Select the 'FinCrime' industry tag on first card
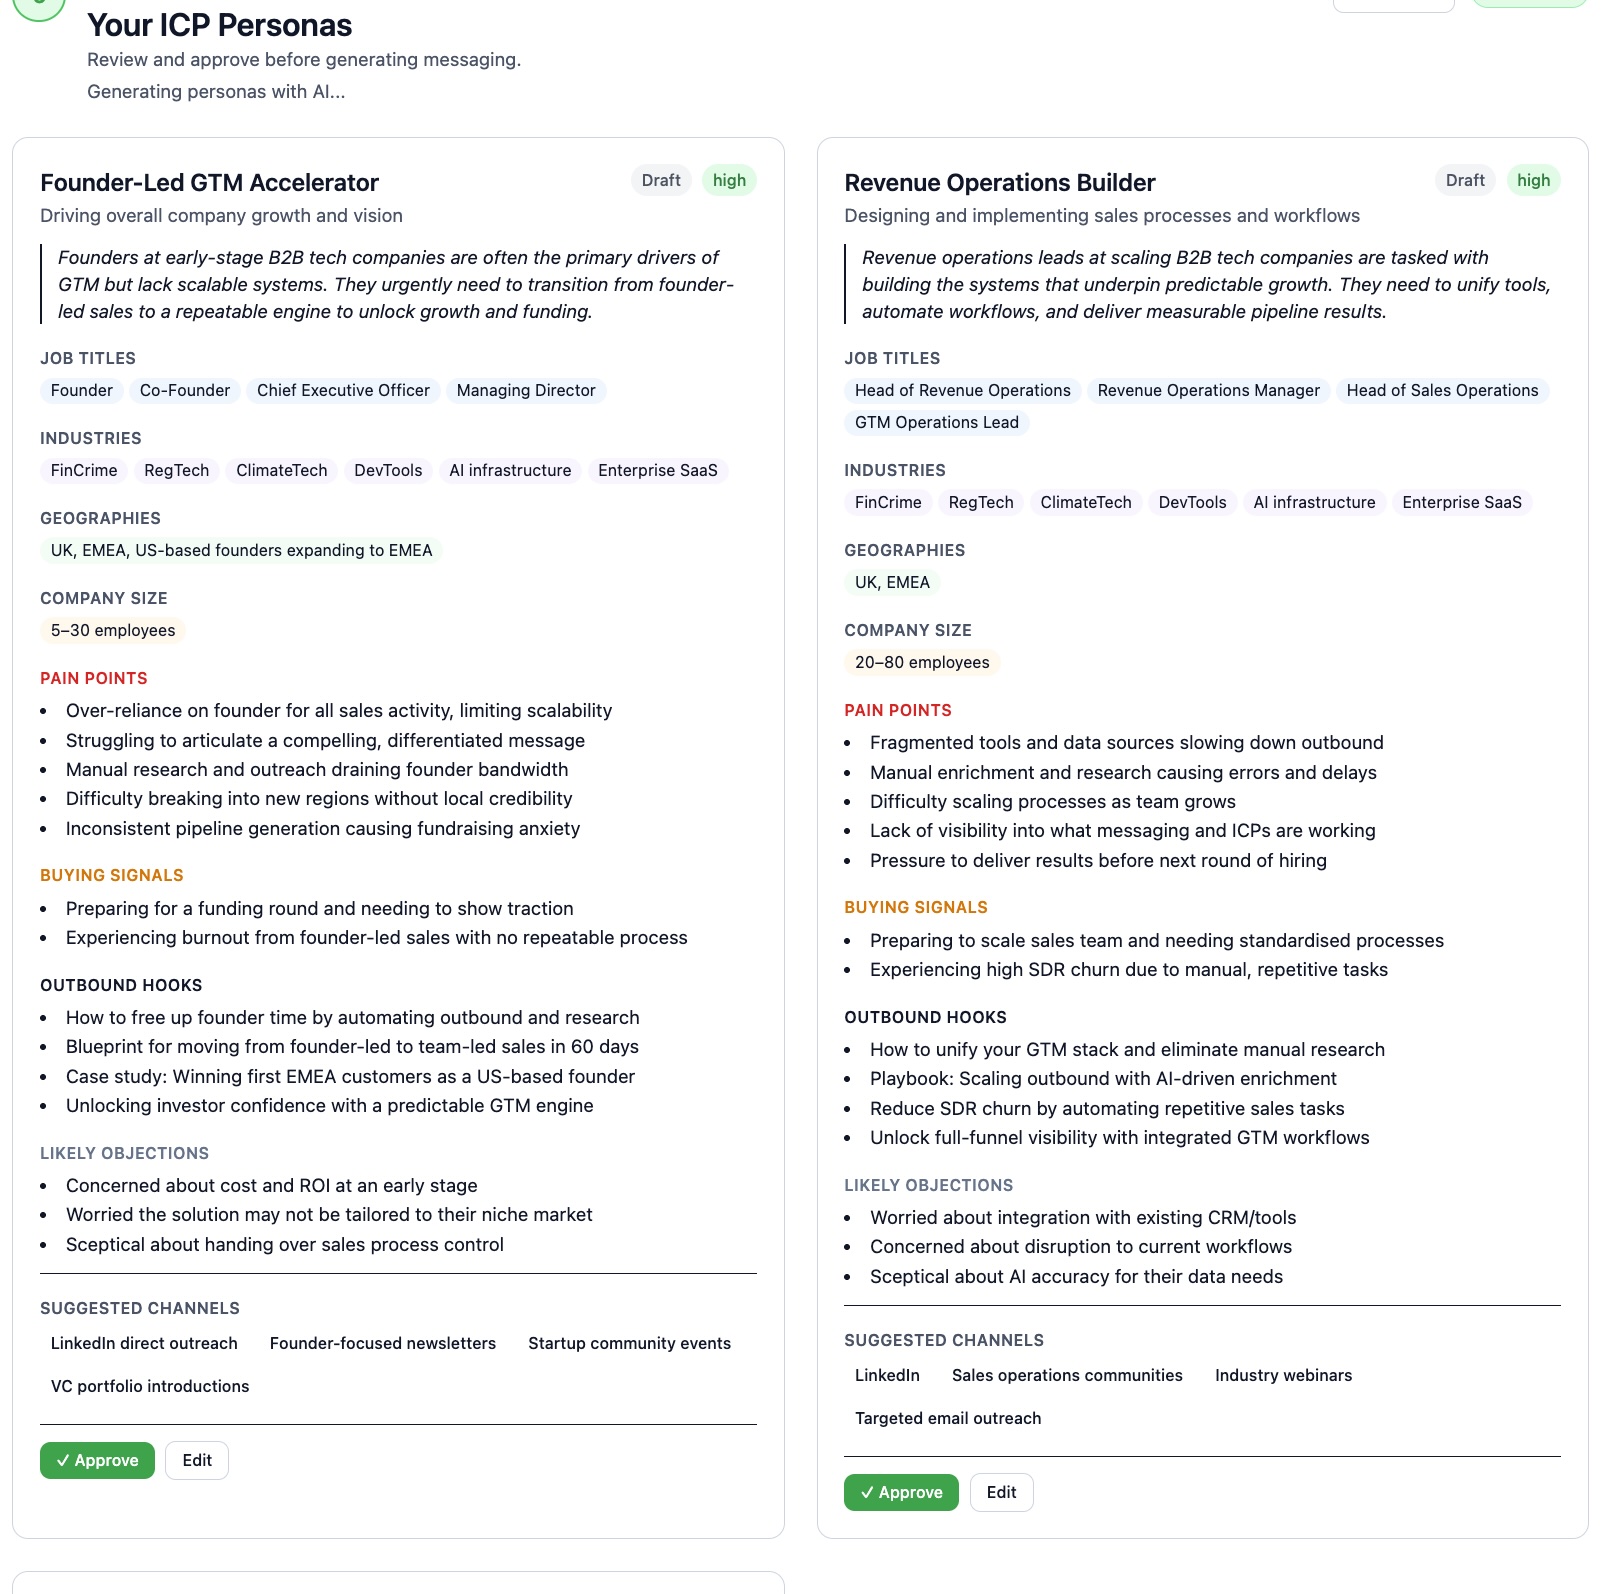The width and height of the screenshot is (1616, 1594). tap(83, 470)
